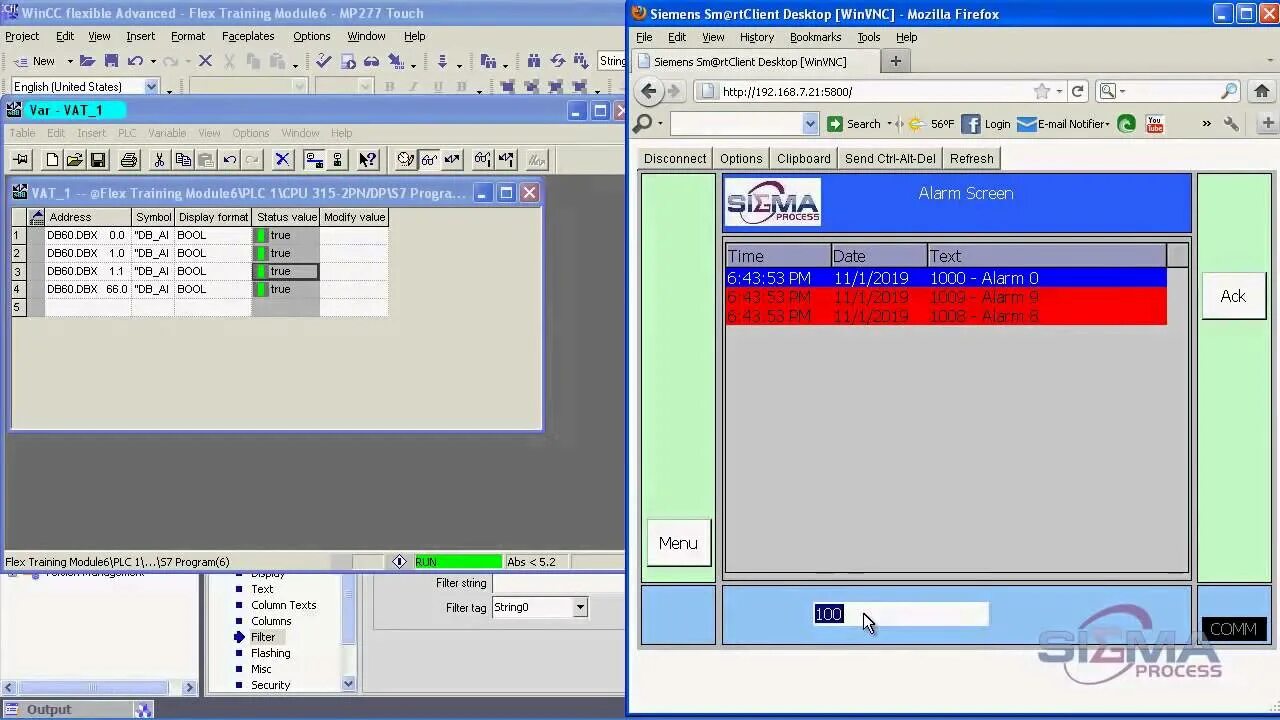Click Undo arrow in WinCC flexible toolbar
1280x720 pixels.
coord(135,61)
